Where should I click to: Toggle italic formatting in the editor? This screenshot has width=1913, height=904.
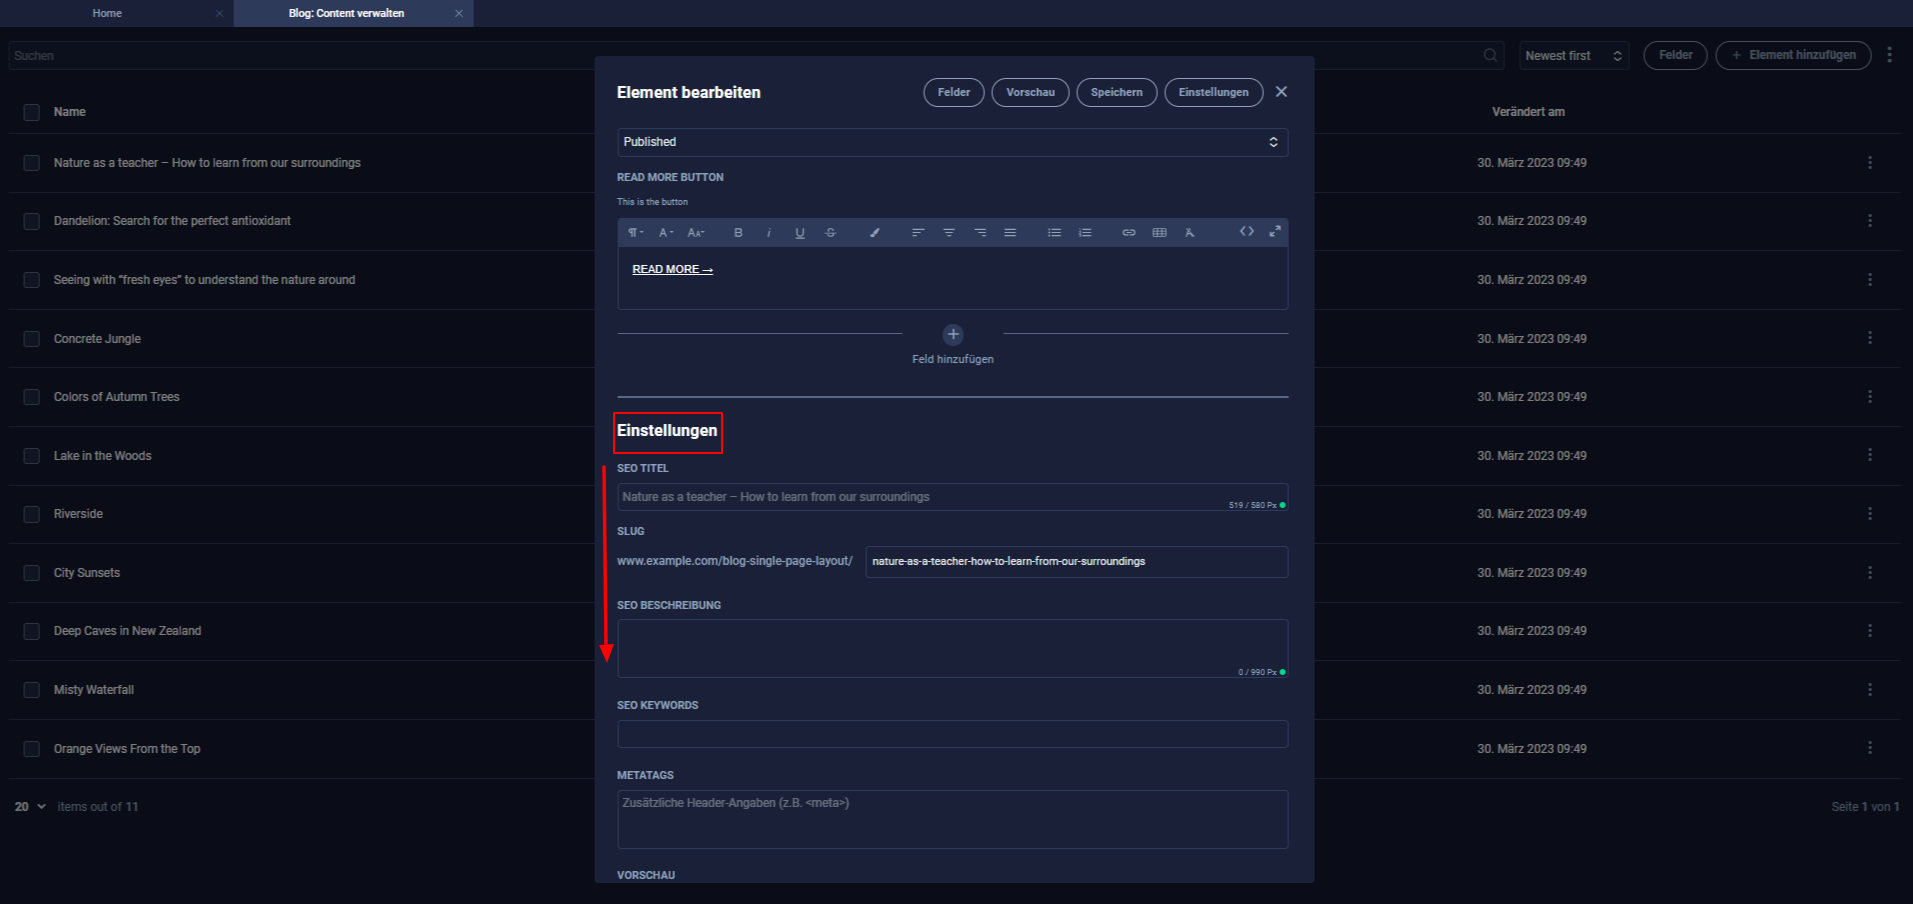(769, 233)
